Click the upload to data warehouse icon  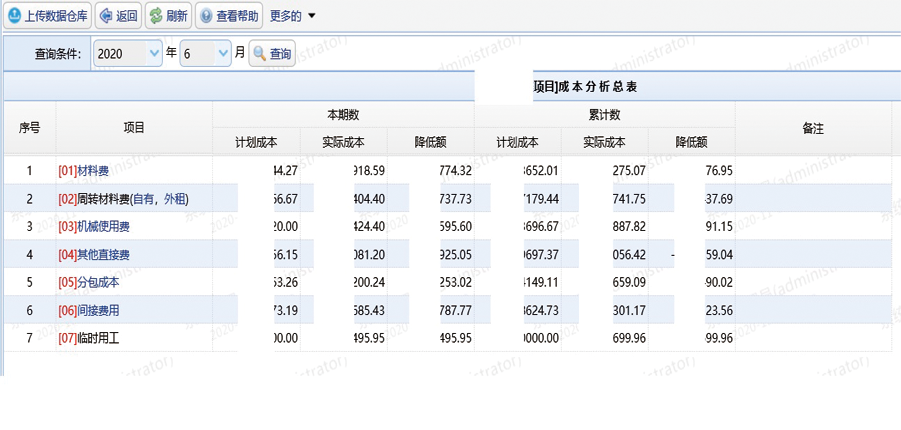tap(15, 16)
